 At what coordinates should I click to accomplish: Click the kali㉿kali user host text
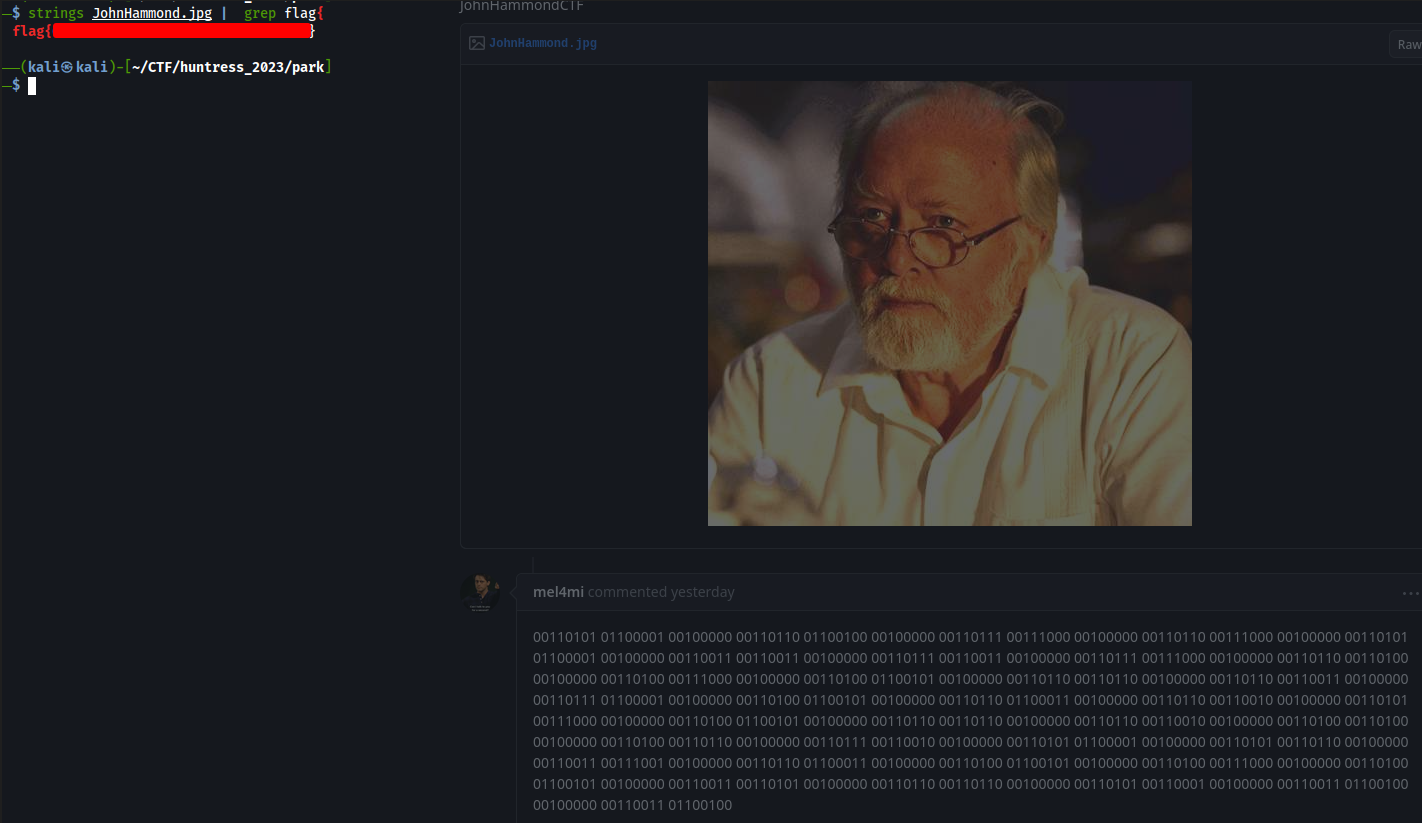pyautogui.click(x=68, y=68)
